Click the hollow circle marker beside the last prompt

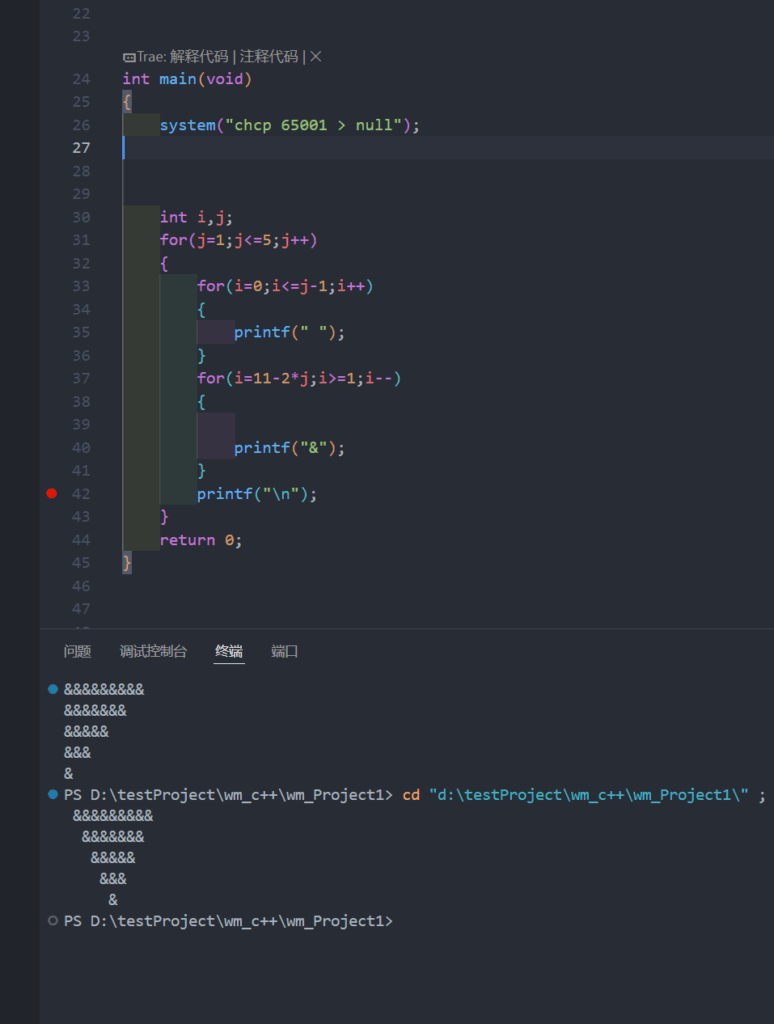pos(53,920)
